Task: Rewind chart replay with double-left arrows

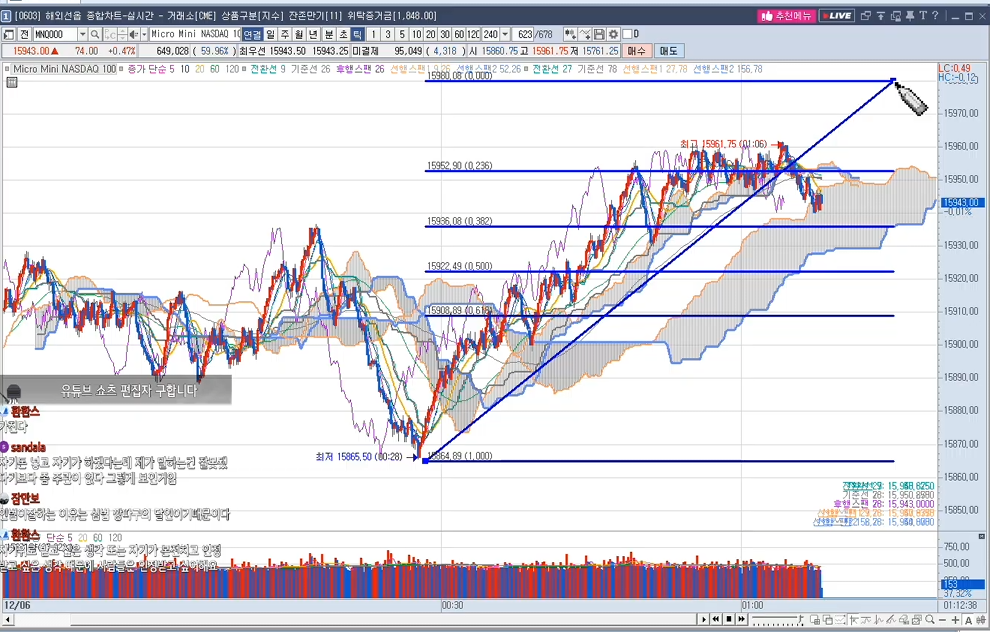Action: coord(715,619)
